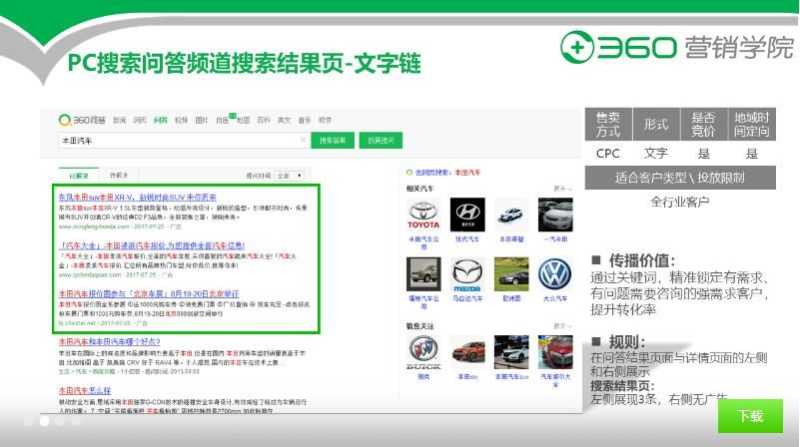This screenshot has width=800, height=447.
Task: Open the 「汽车大全」 ad result link
Action: pos(152,245)
